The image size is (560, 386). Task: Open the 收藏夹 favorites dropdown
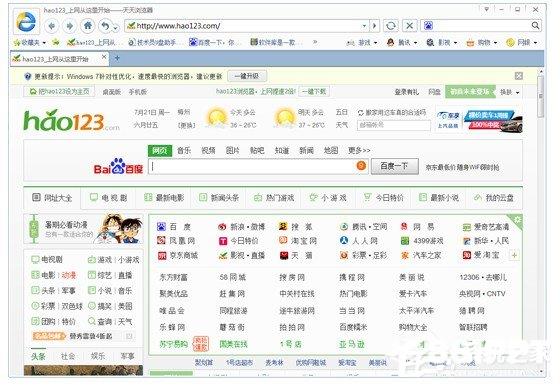tap(30, 42)
